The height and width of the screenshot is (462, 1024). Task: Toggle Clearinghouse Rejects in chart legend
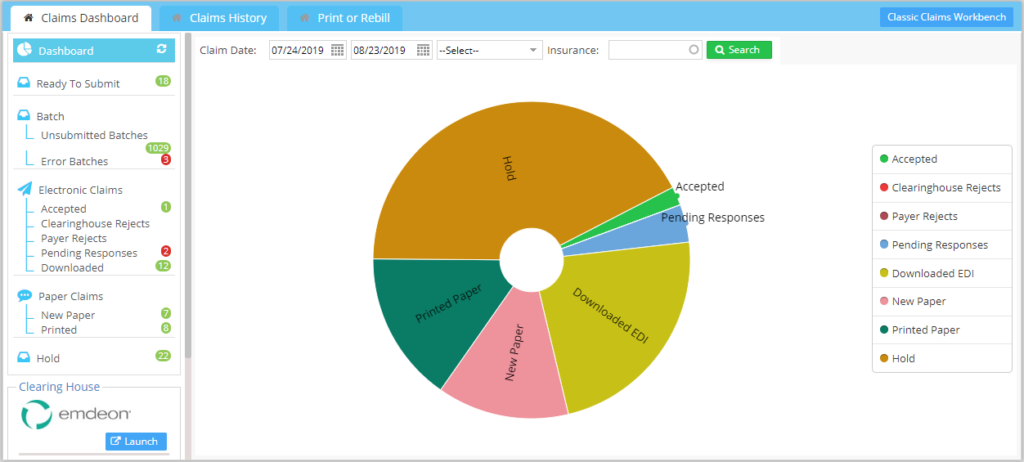(942, 188)
